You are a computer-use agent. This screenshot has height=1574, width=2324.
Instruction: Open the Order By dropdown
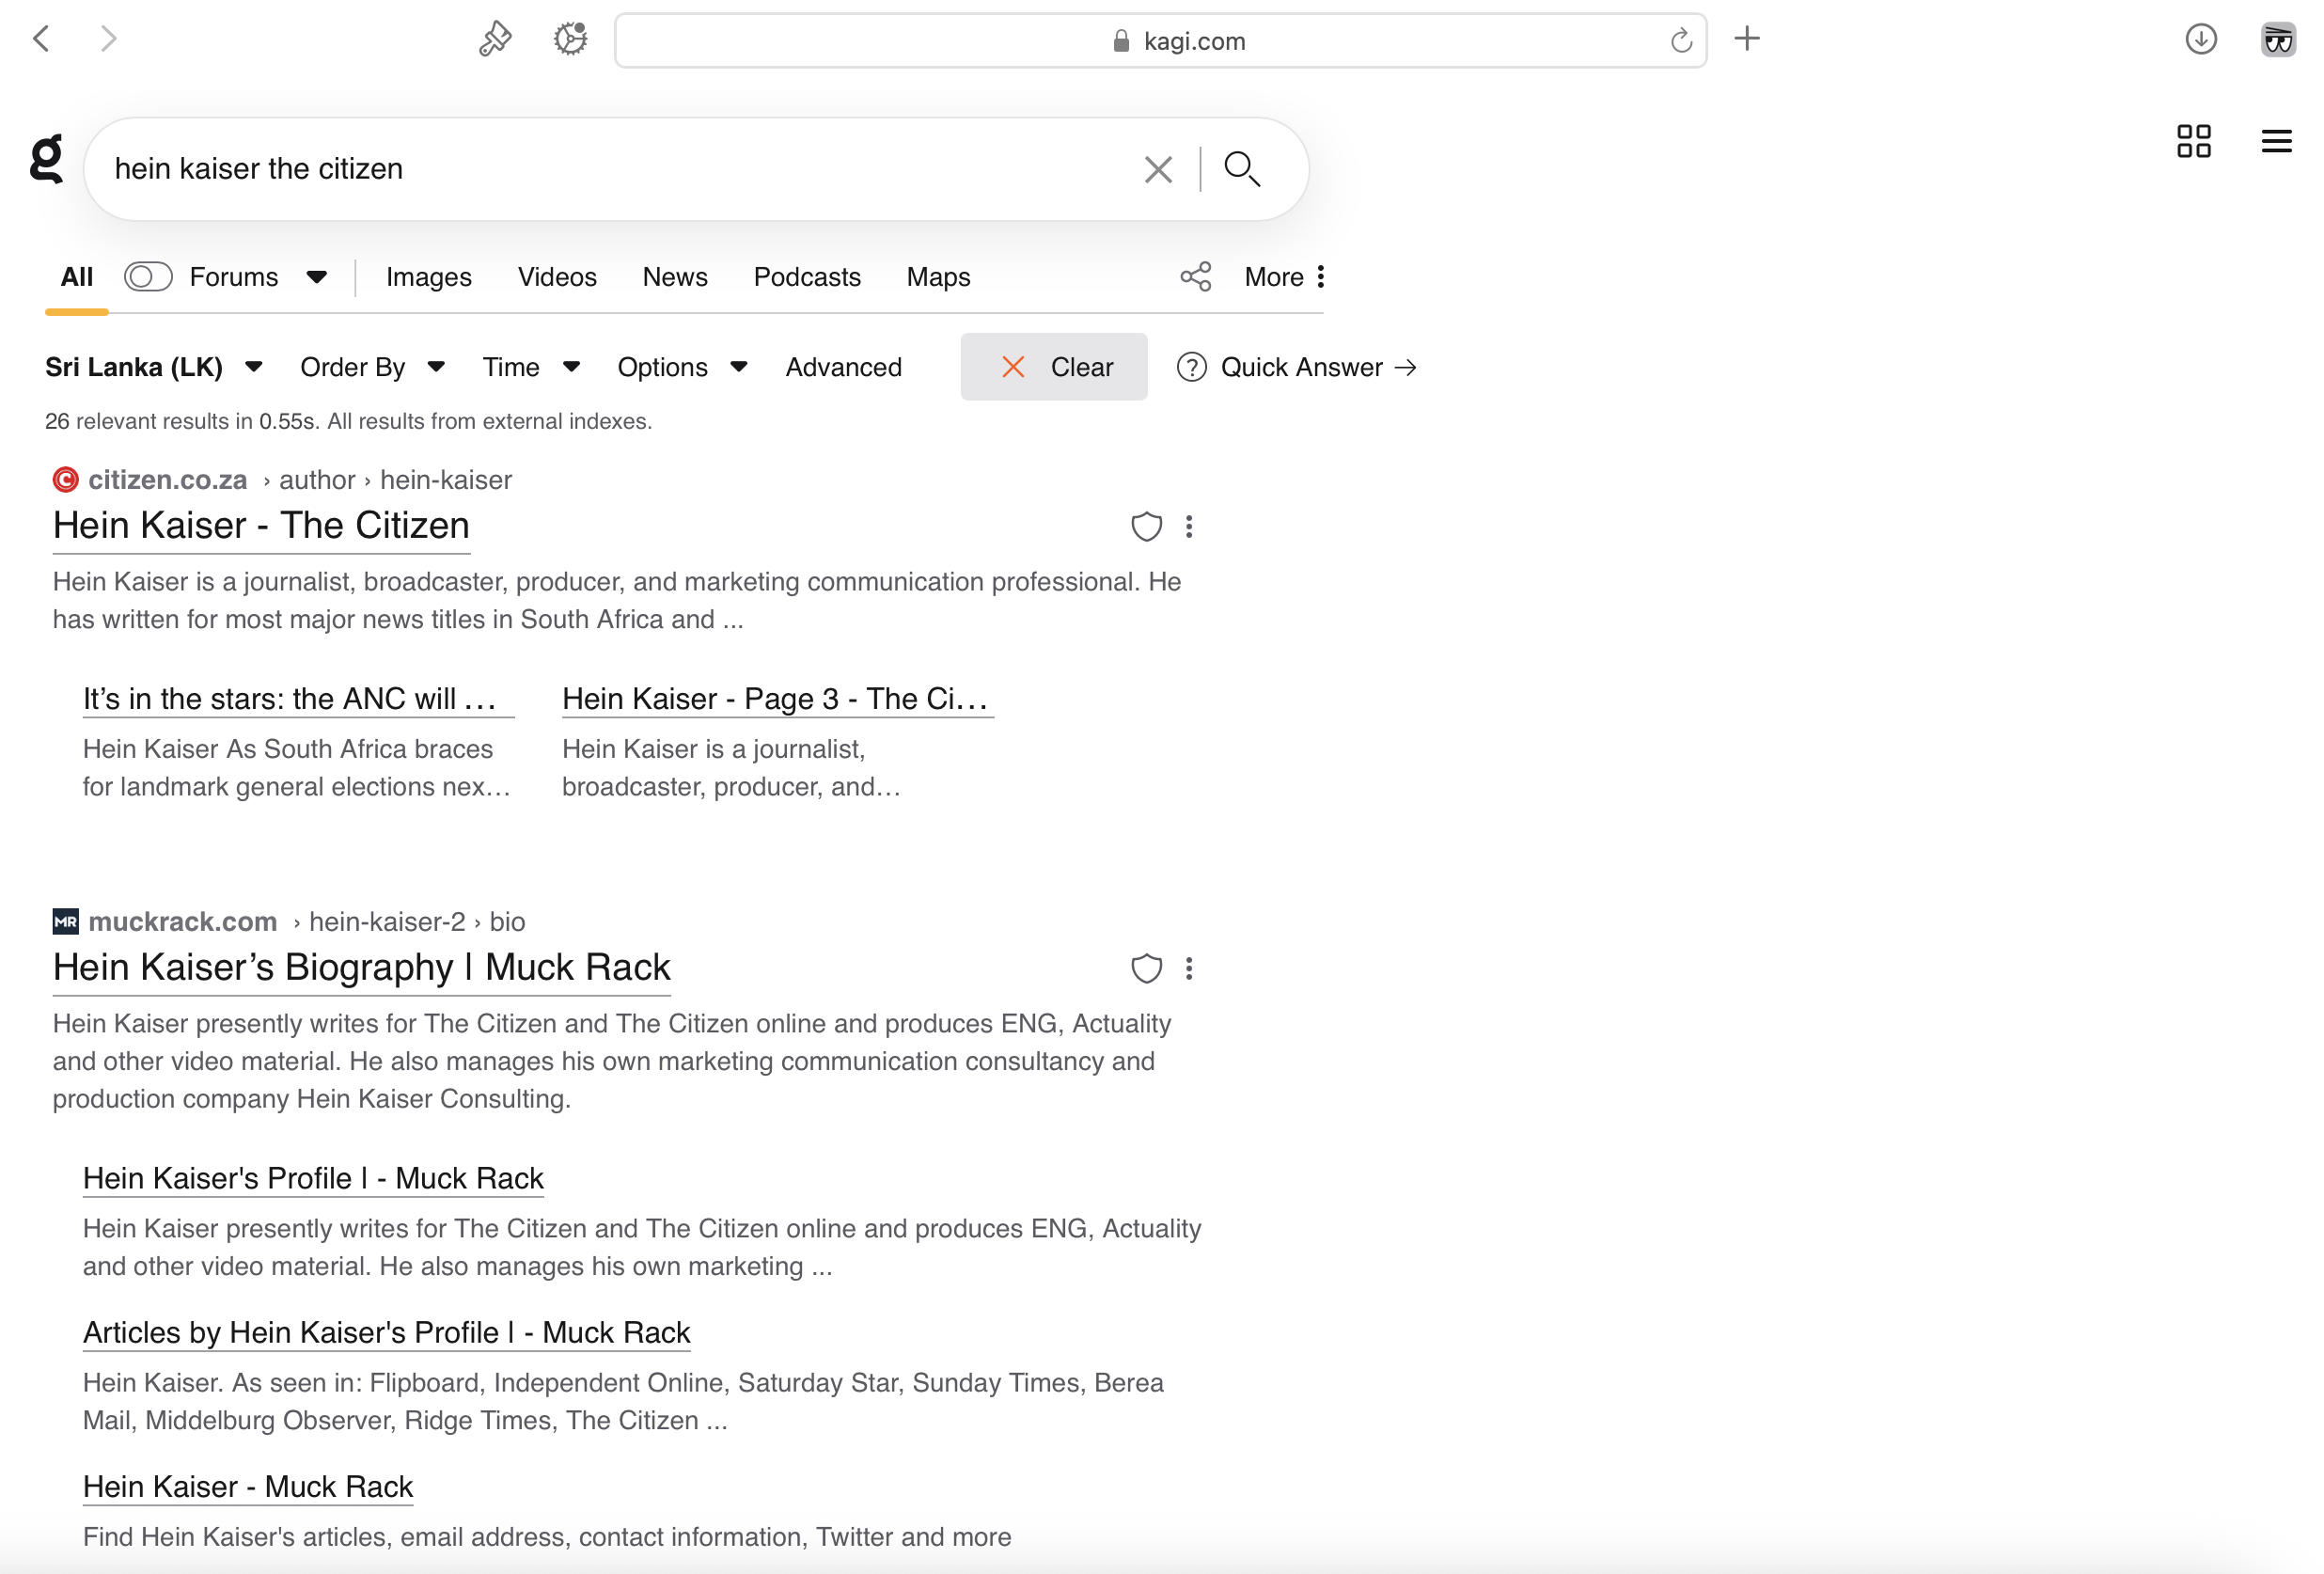point(372,367)
